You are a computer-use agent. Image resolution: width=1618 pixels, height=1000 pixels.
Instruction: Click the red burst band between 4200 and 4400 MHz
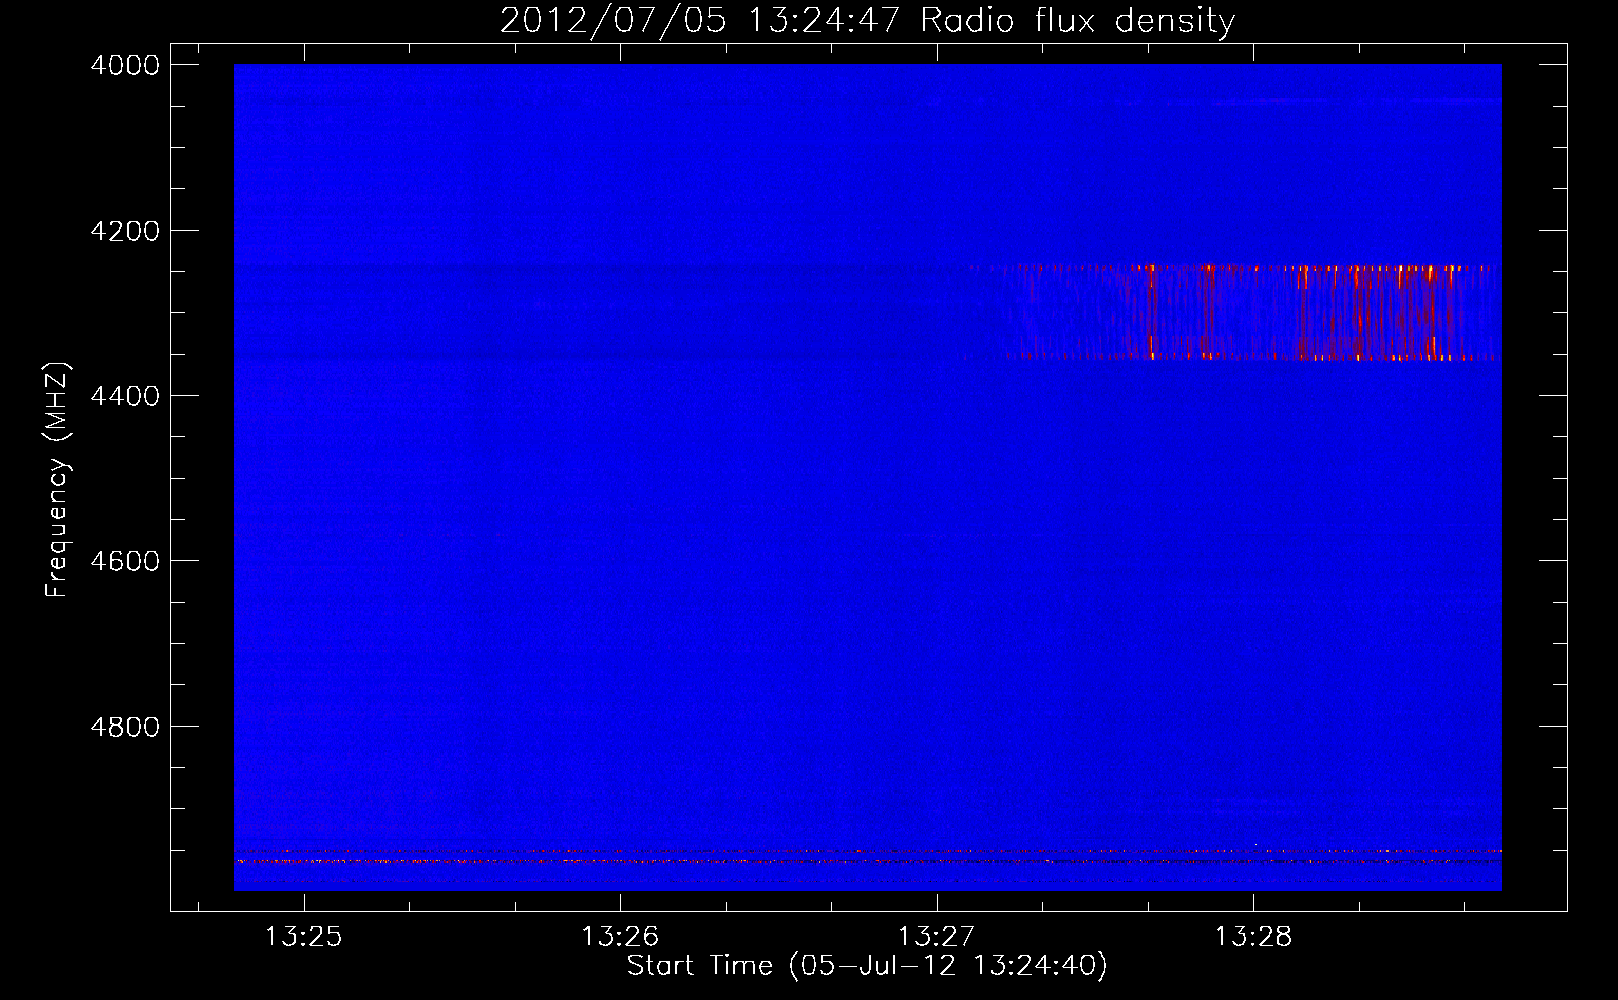(x=1232, y=312)
